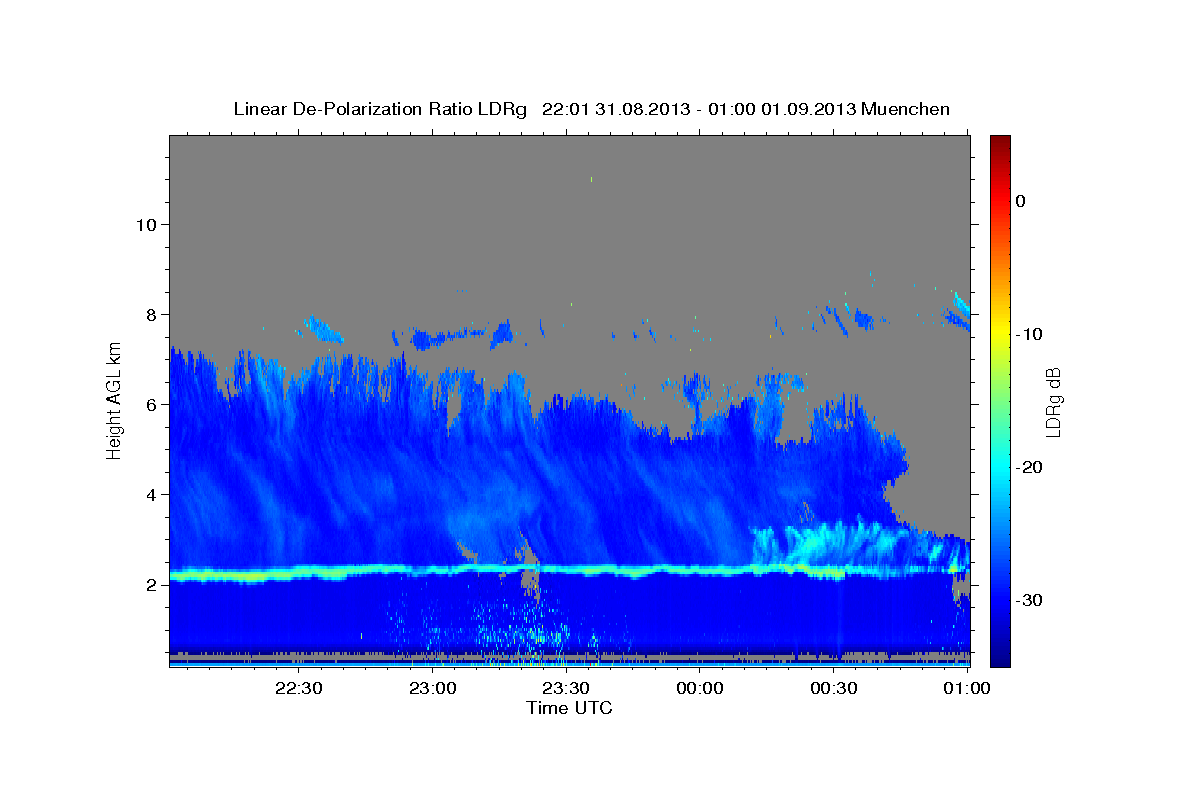Viewport: 1200px width, 800px height.
Task: Pick the cyan band of the colorbar near -20
Action: [1000, 467]
